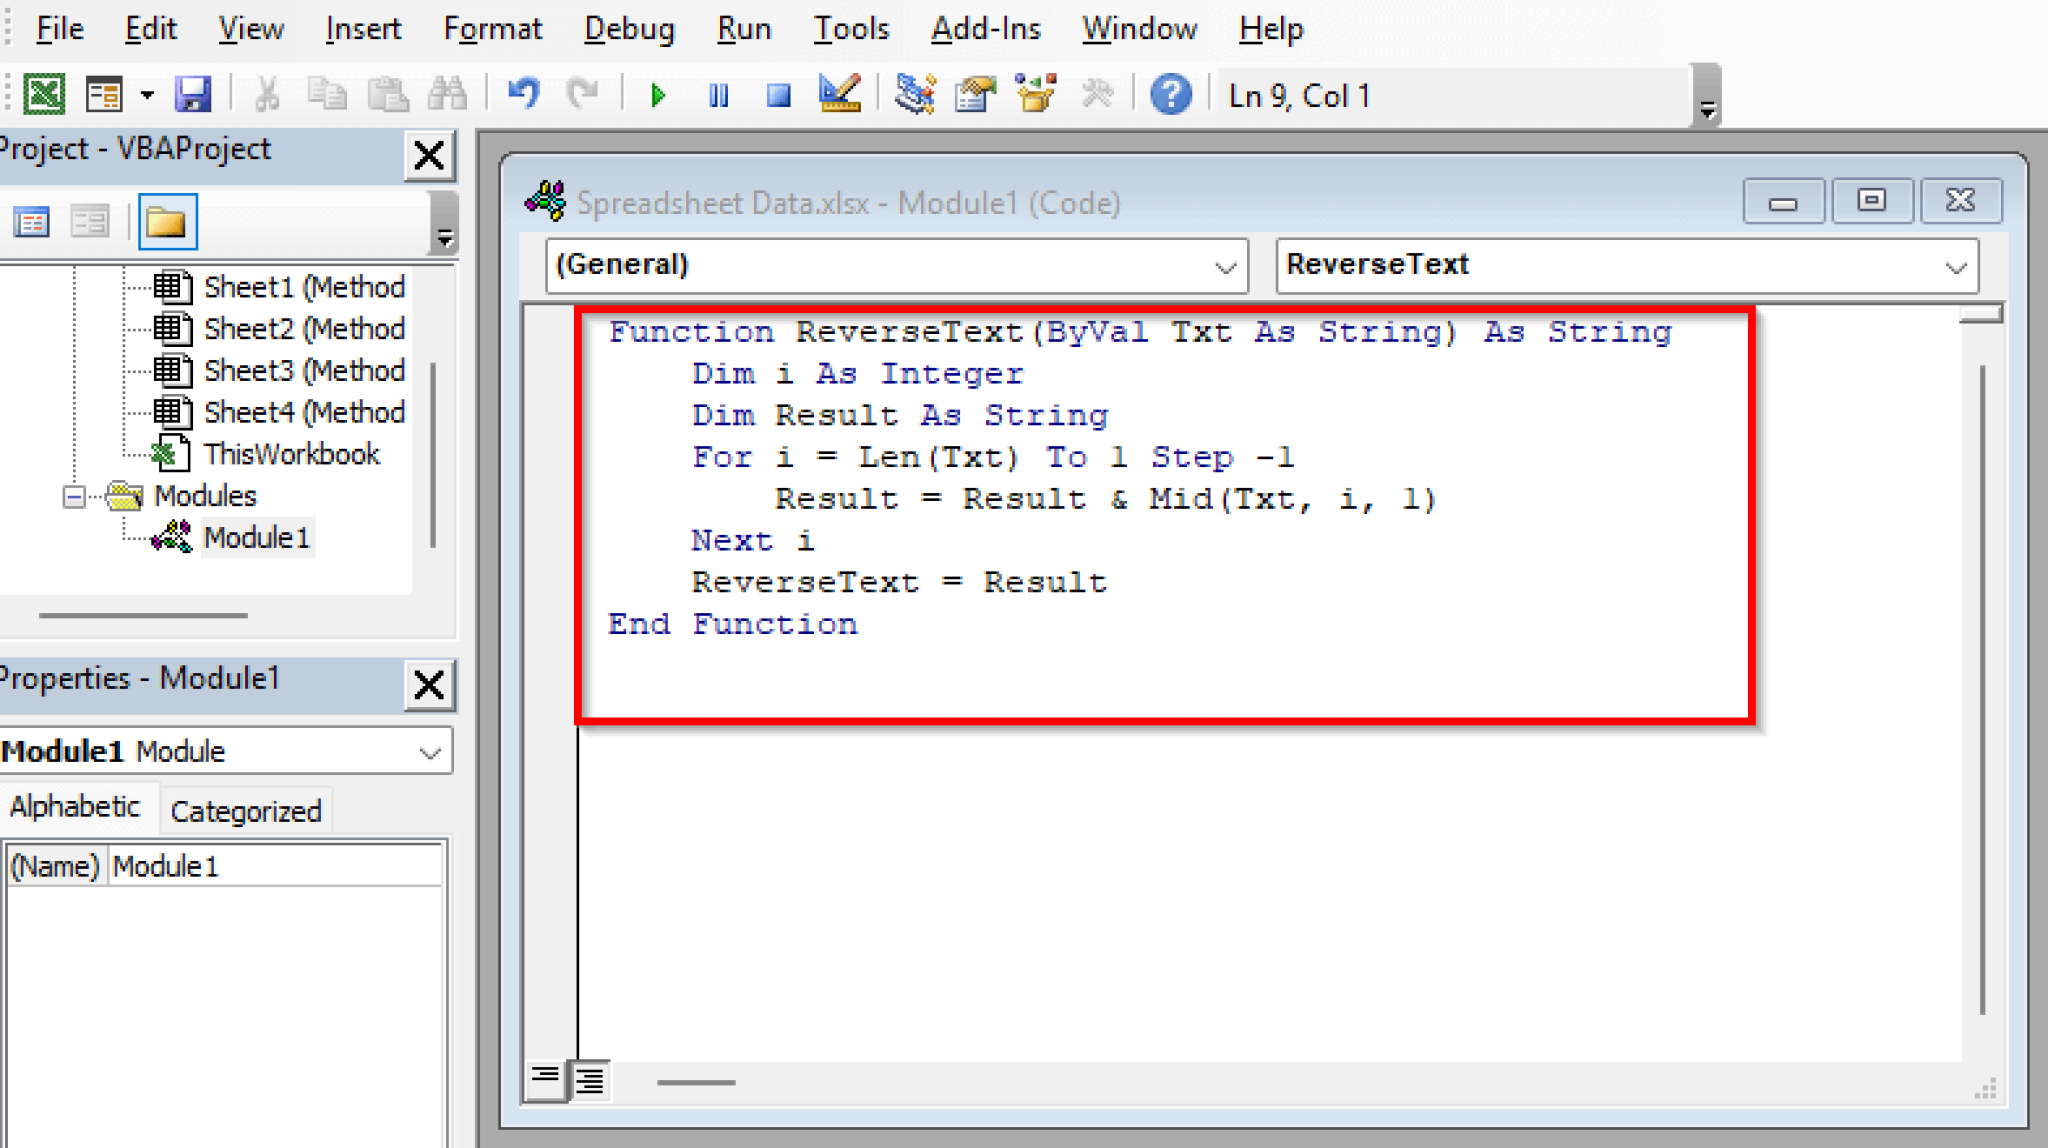
Task: Collapse the Modules folder in the project tree
Action: (75, 496)
